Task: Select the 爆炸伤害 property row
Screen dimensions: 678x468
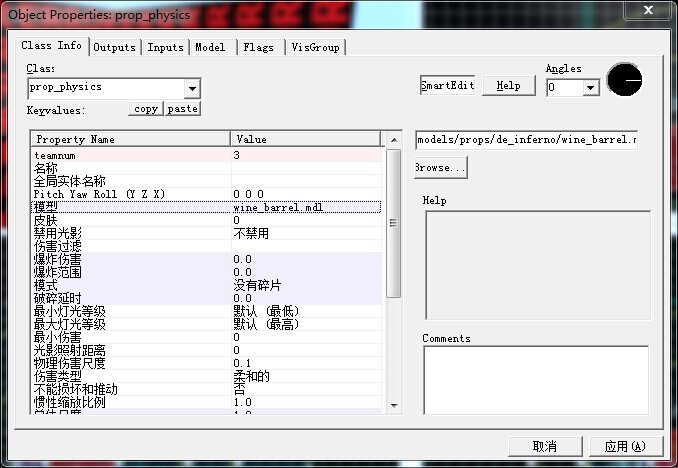Action: (x=208, y=259)
